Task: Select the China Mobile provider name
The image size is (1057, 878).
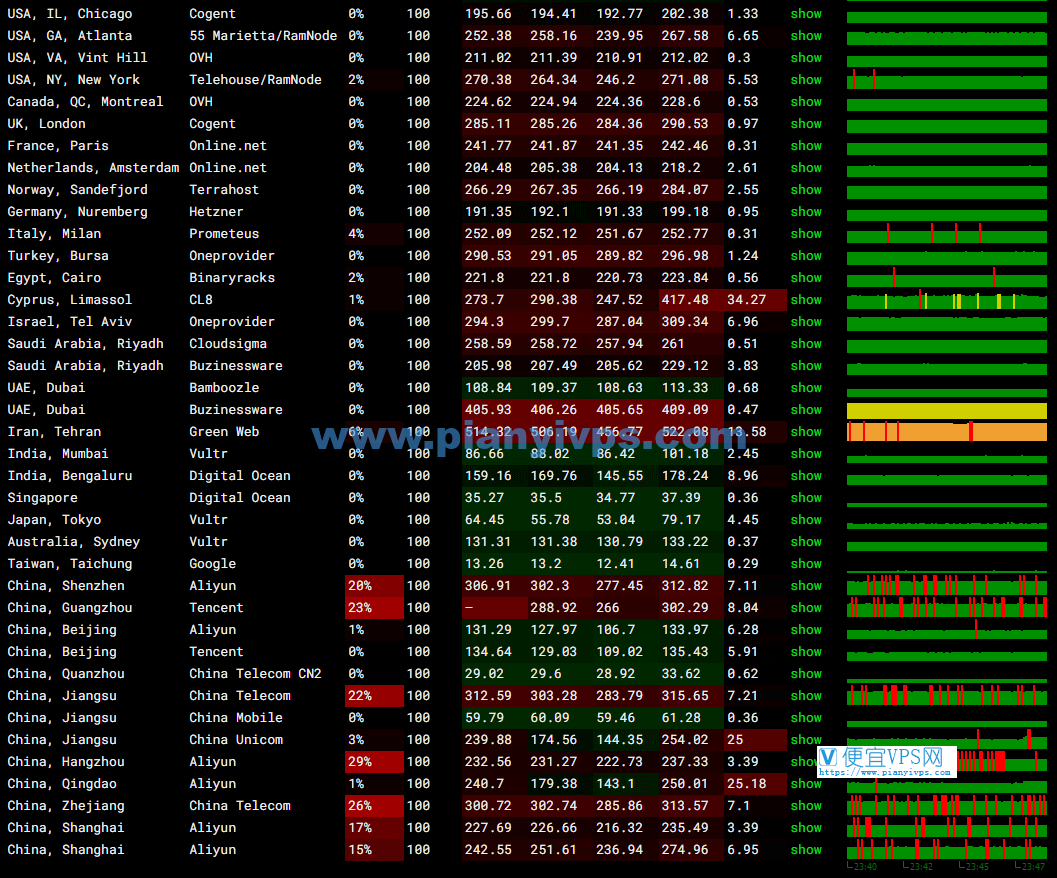Action: [236, 719]
